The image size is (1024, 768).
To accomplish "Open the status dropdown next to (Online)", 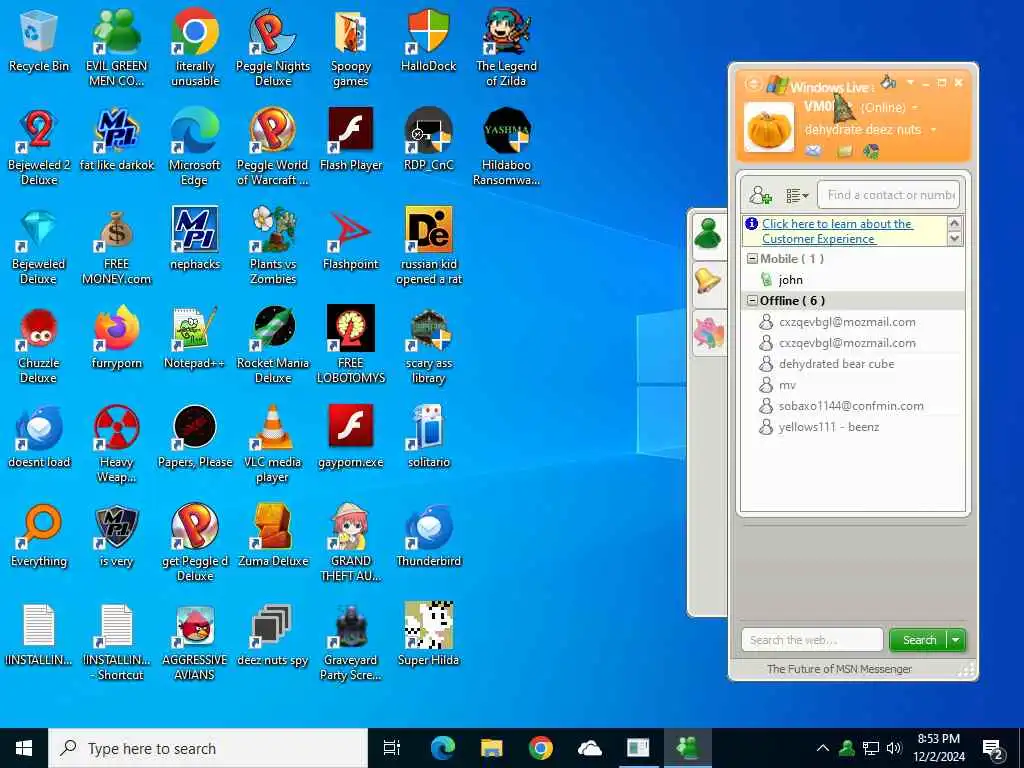I will 915,108.
